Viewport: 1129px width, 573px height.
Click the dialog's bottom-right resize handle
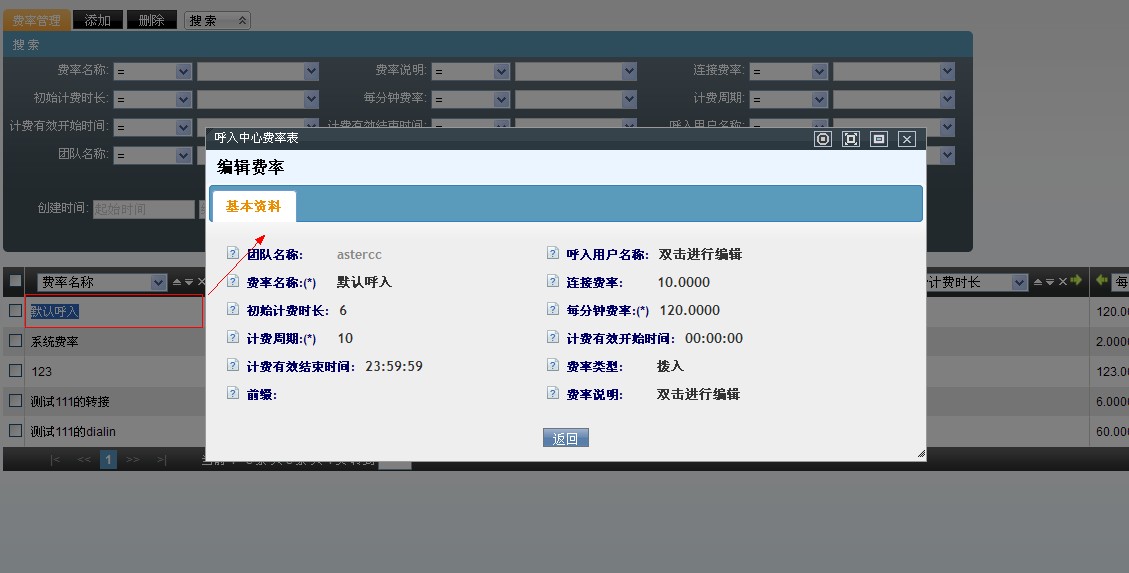pos(920,455)
